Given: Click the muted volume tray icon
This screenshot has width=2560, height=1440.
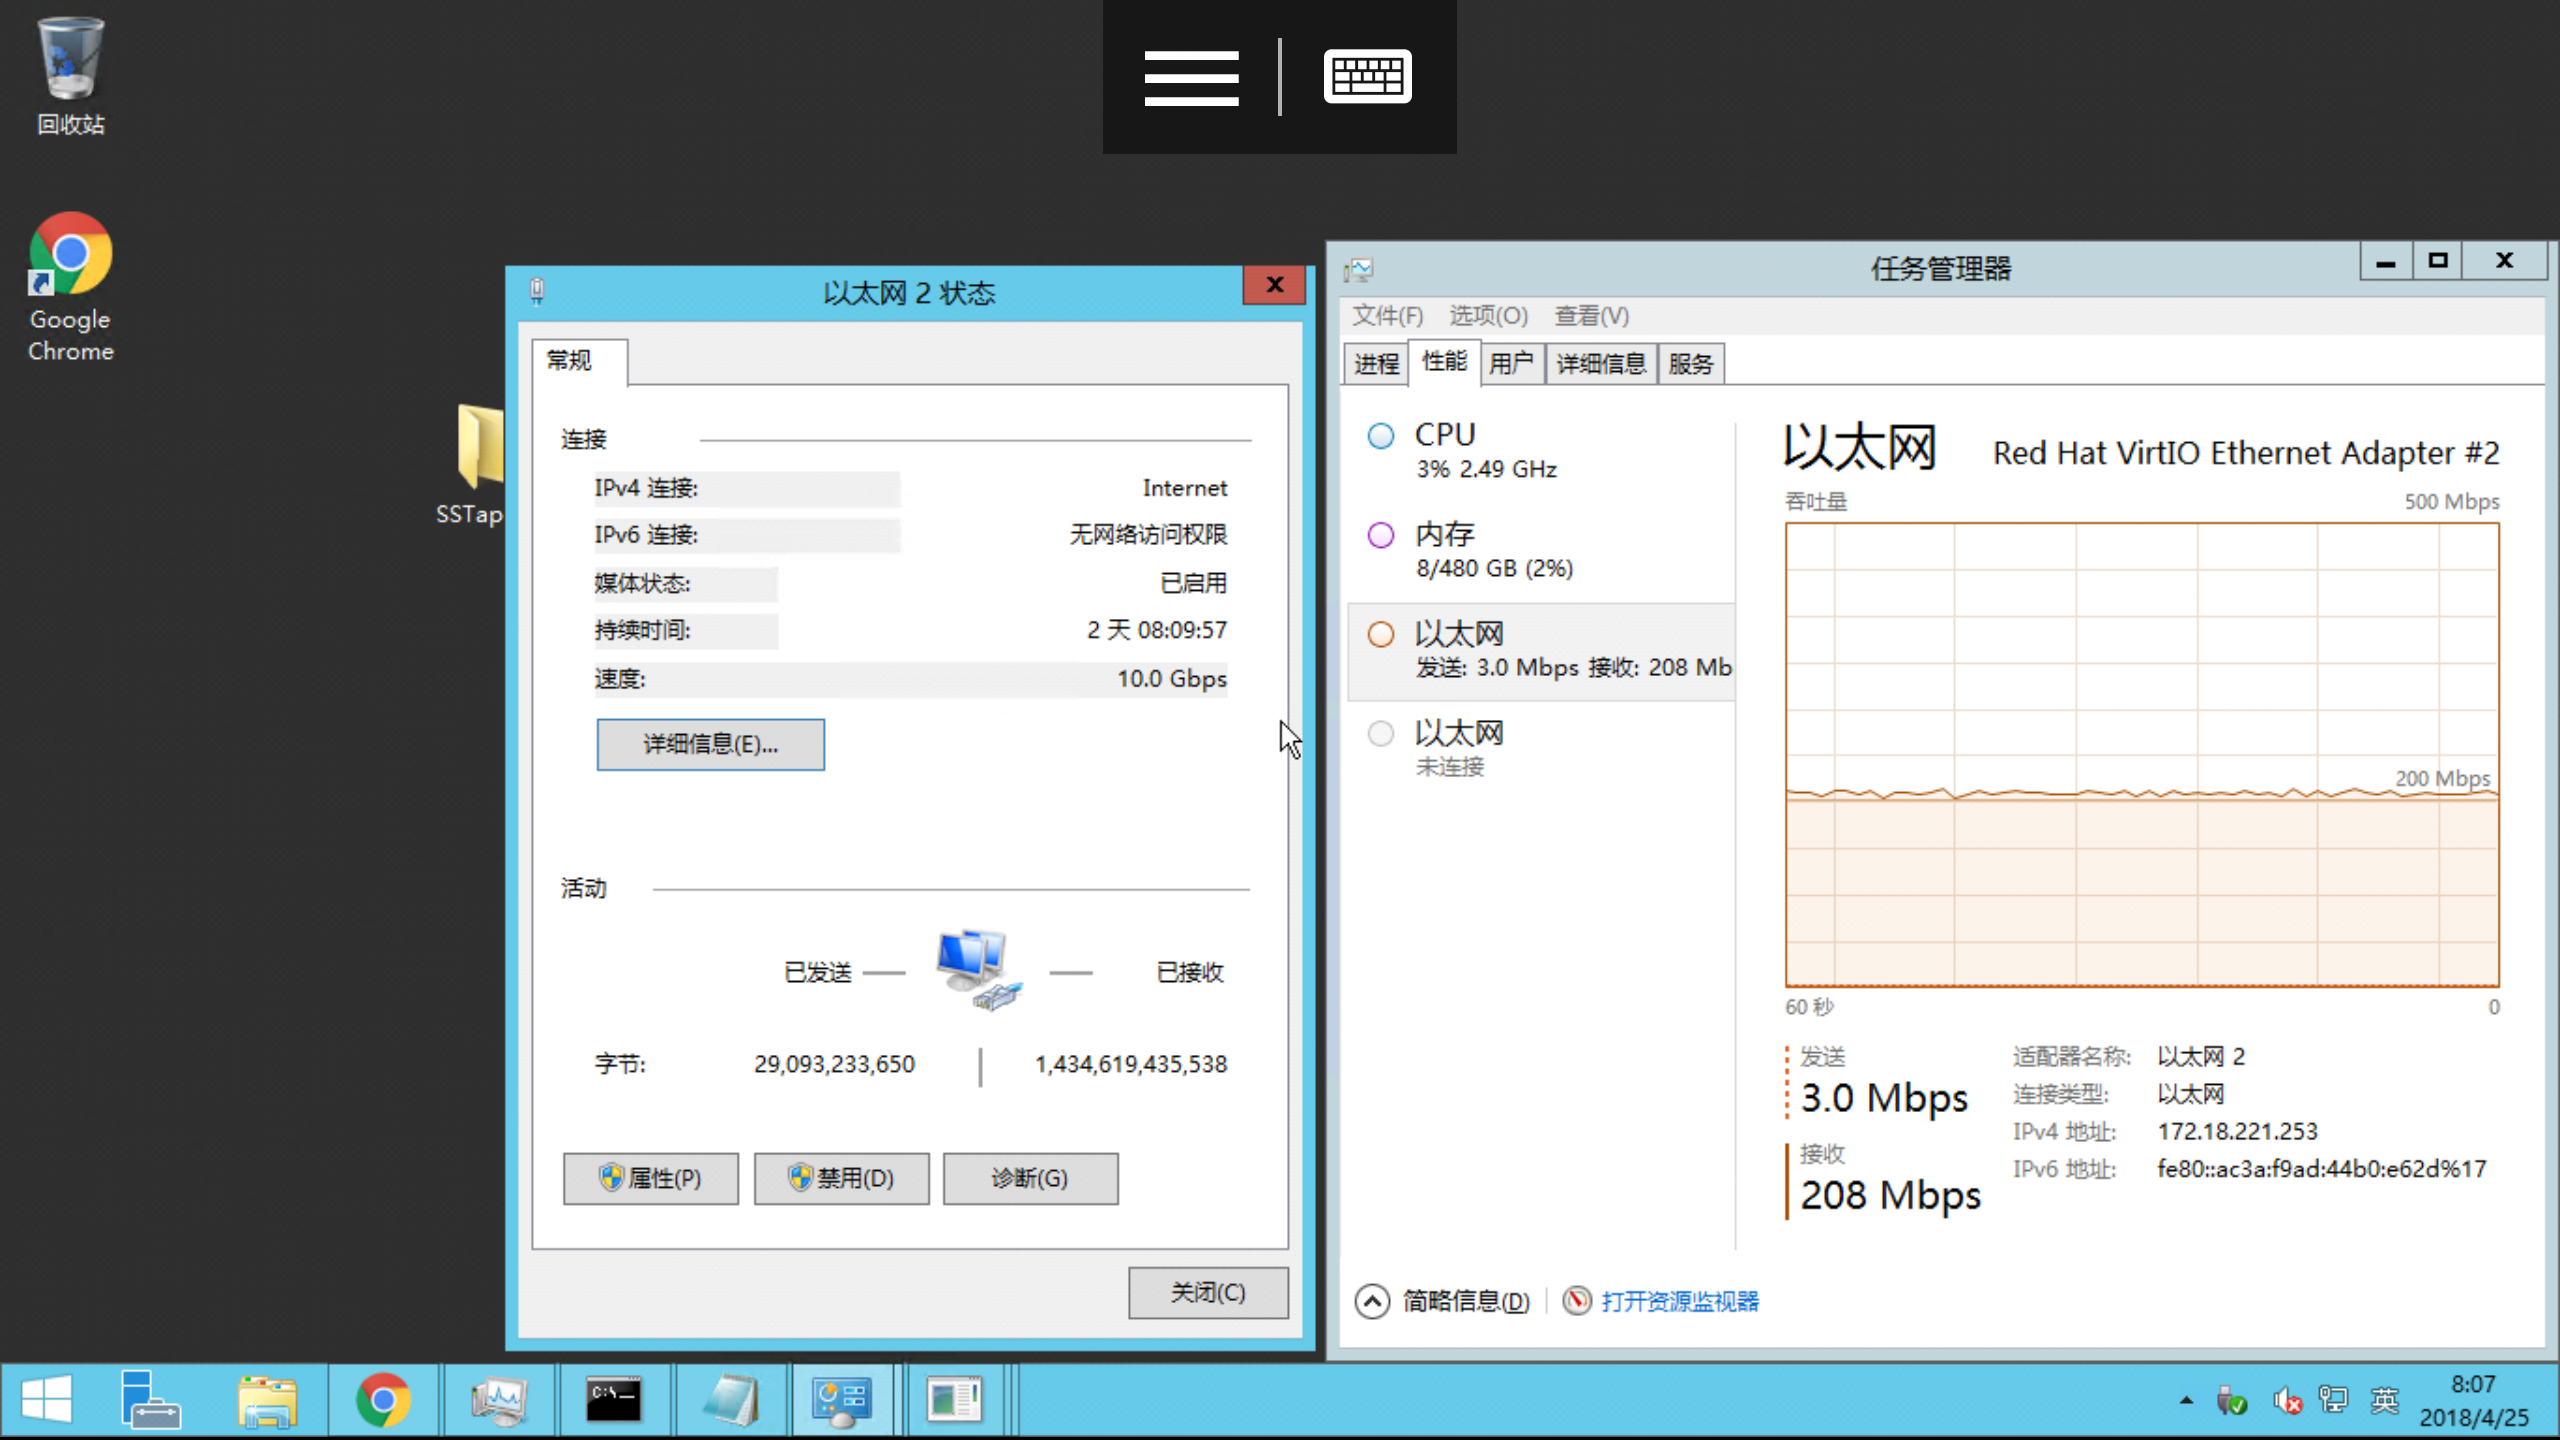Looking at the screenshot, I should click(2286, 1400).
